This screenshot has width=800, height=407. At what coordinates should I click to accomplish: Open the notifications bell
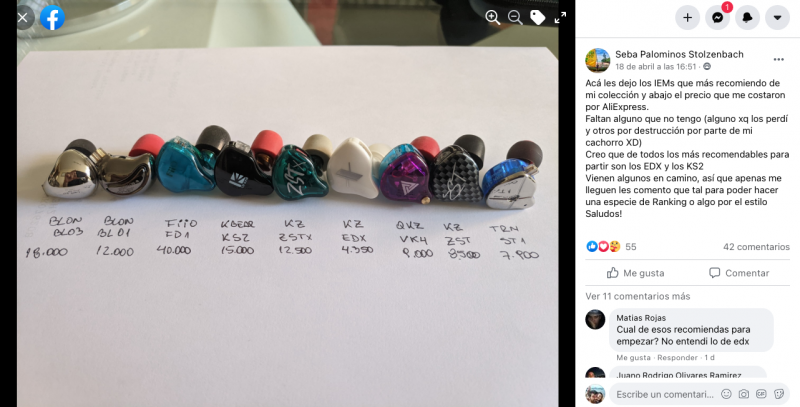point(747,18)
